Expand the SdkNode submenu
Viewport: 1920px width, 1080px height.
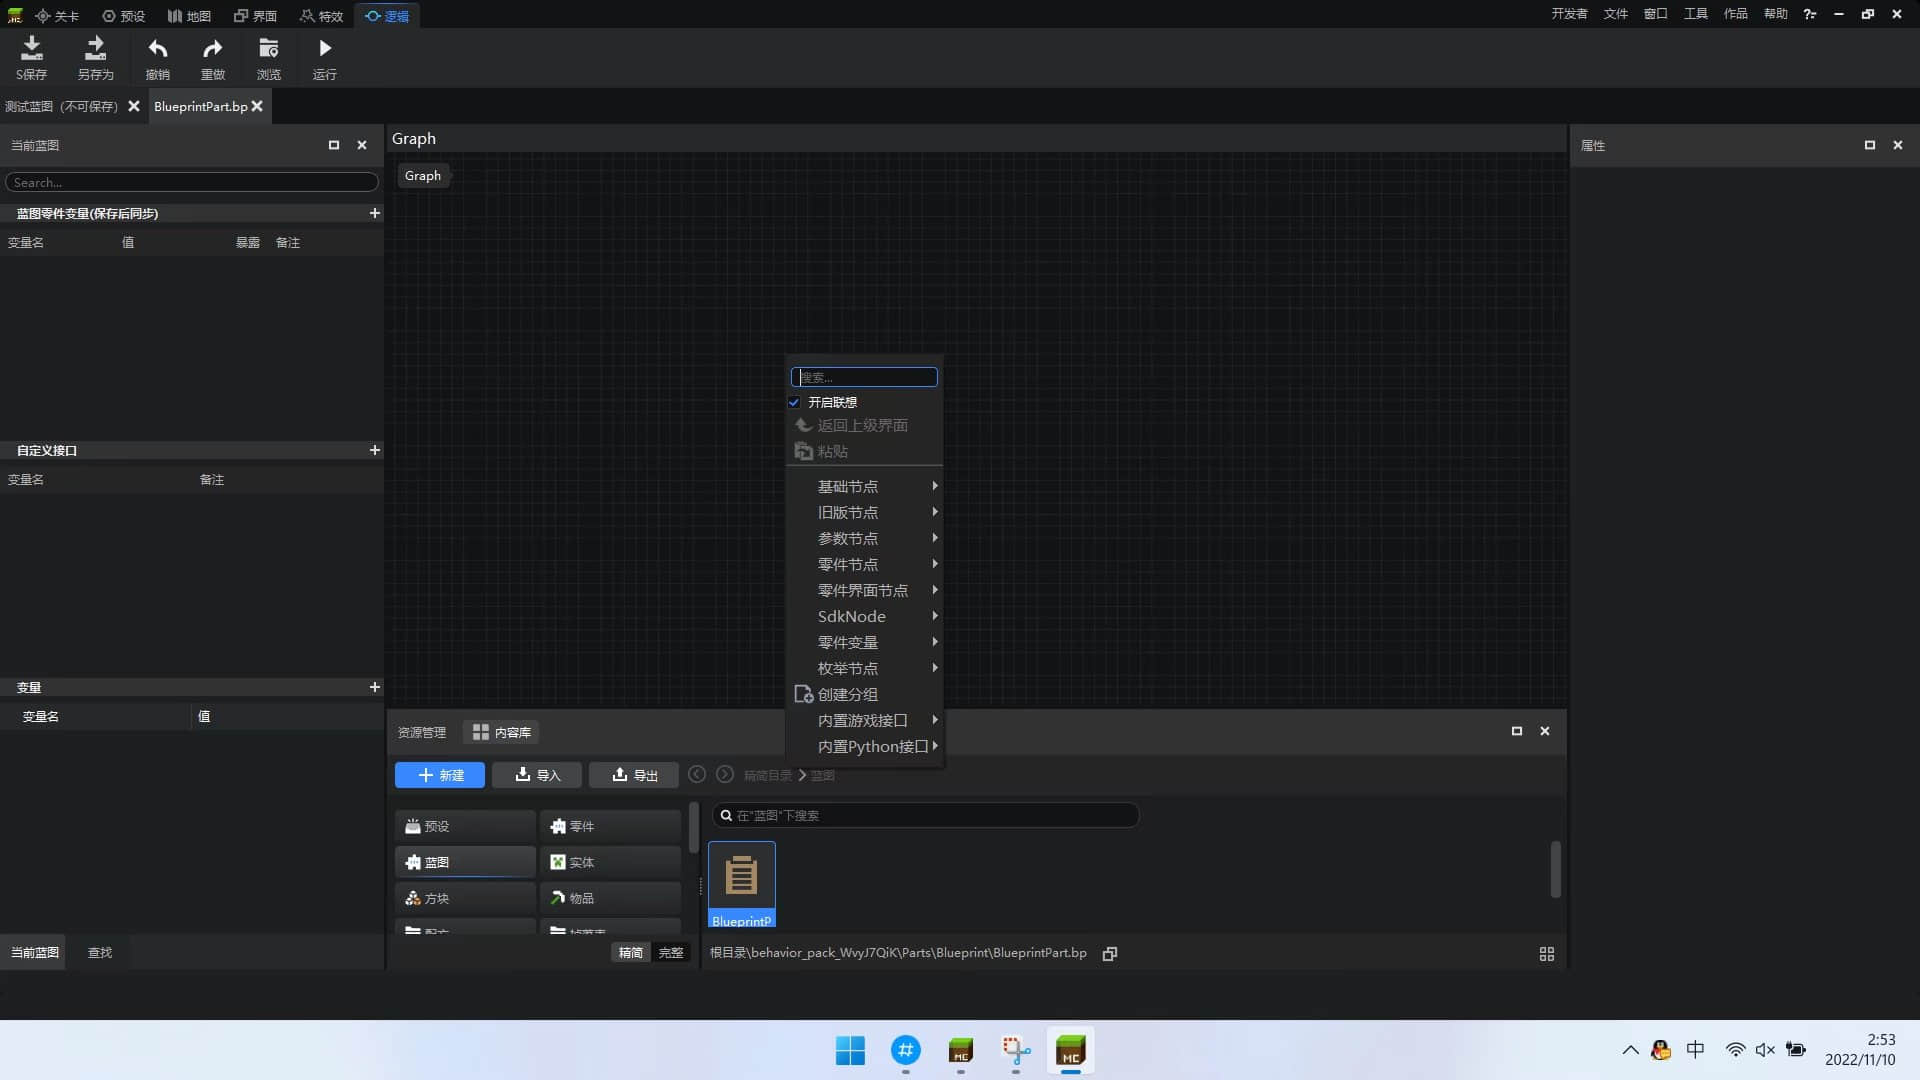click(865, 616)
